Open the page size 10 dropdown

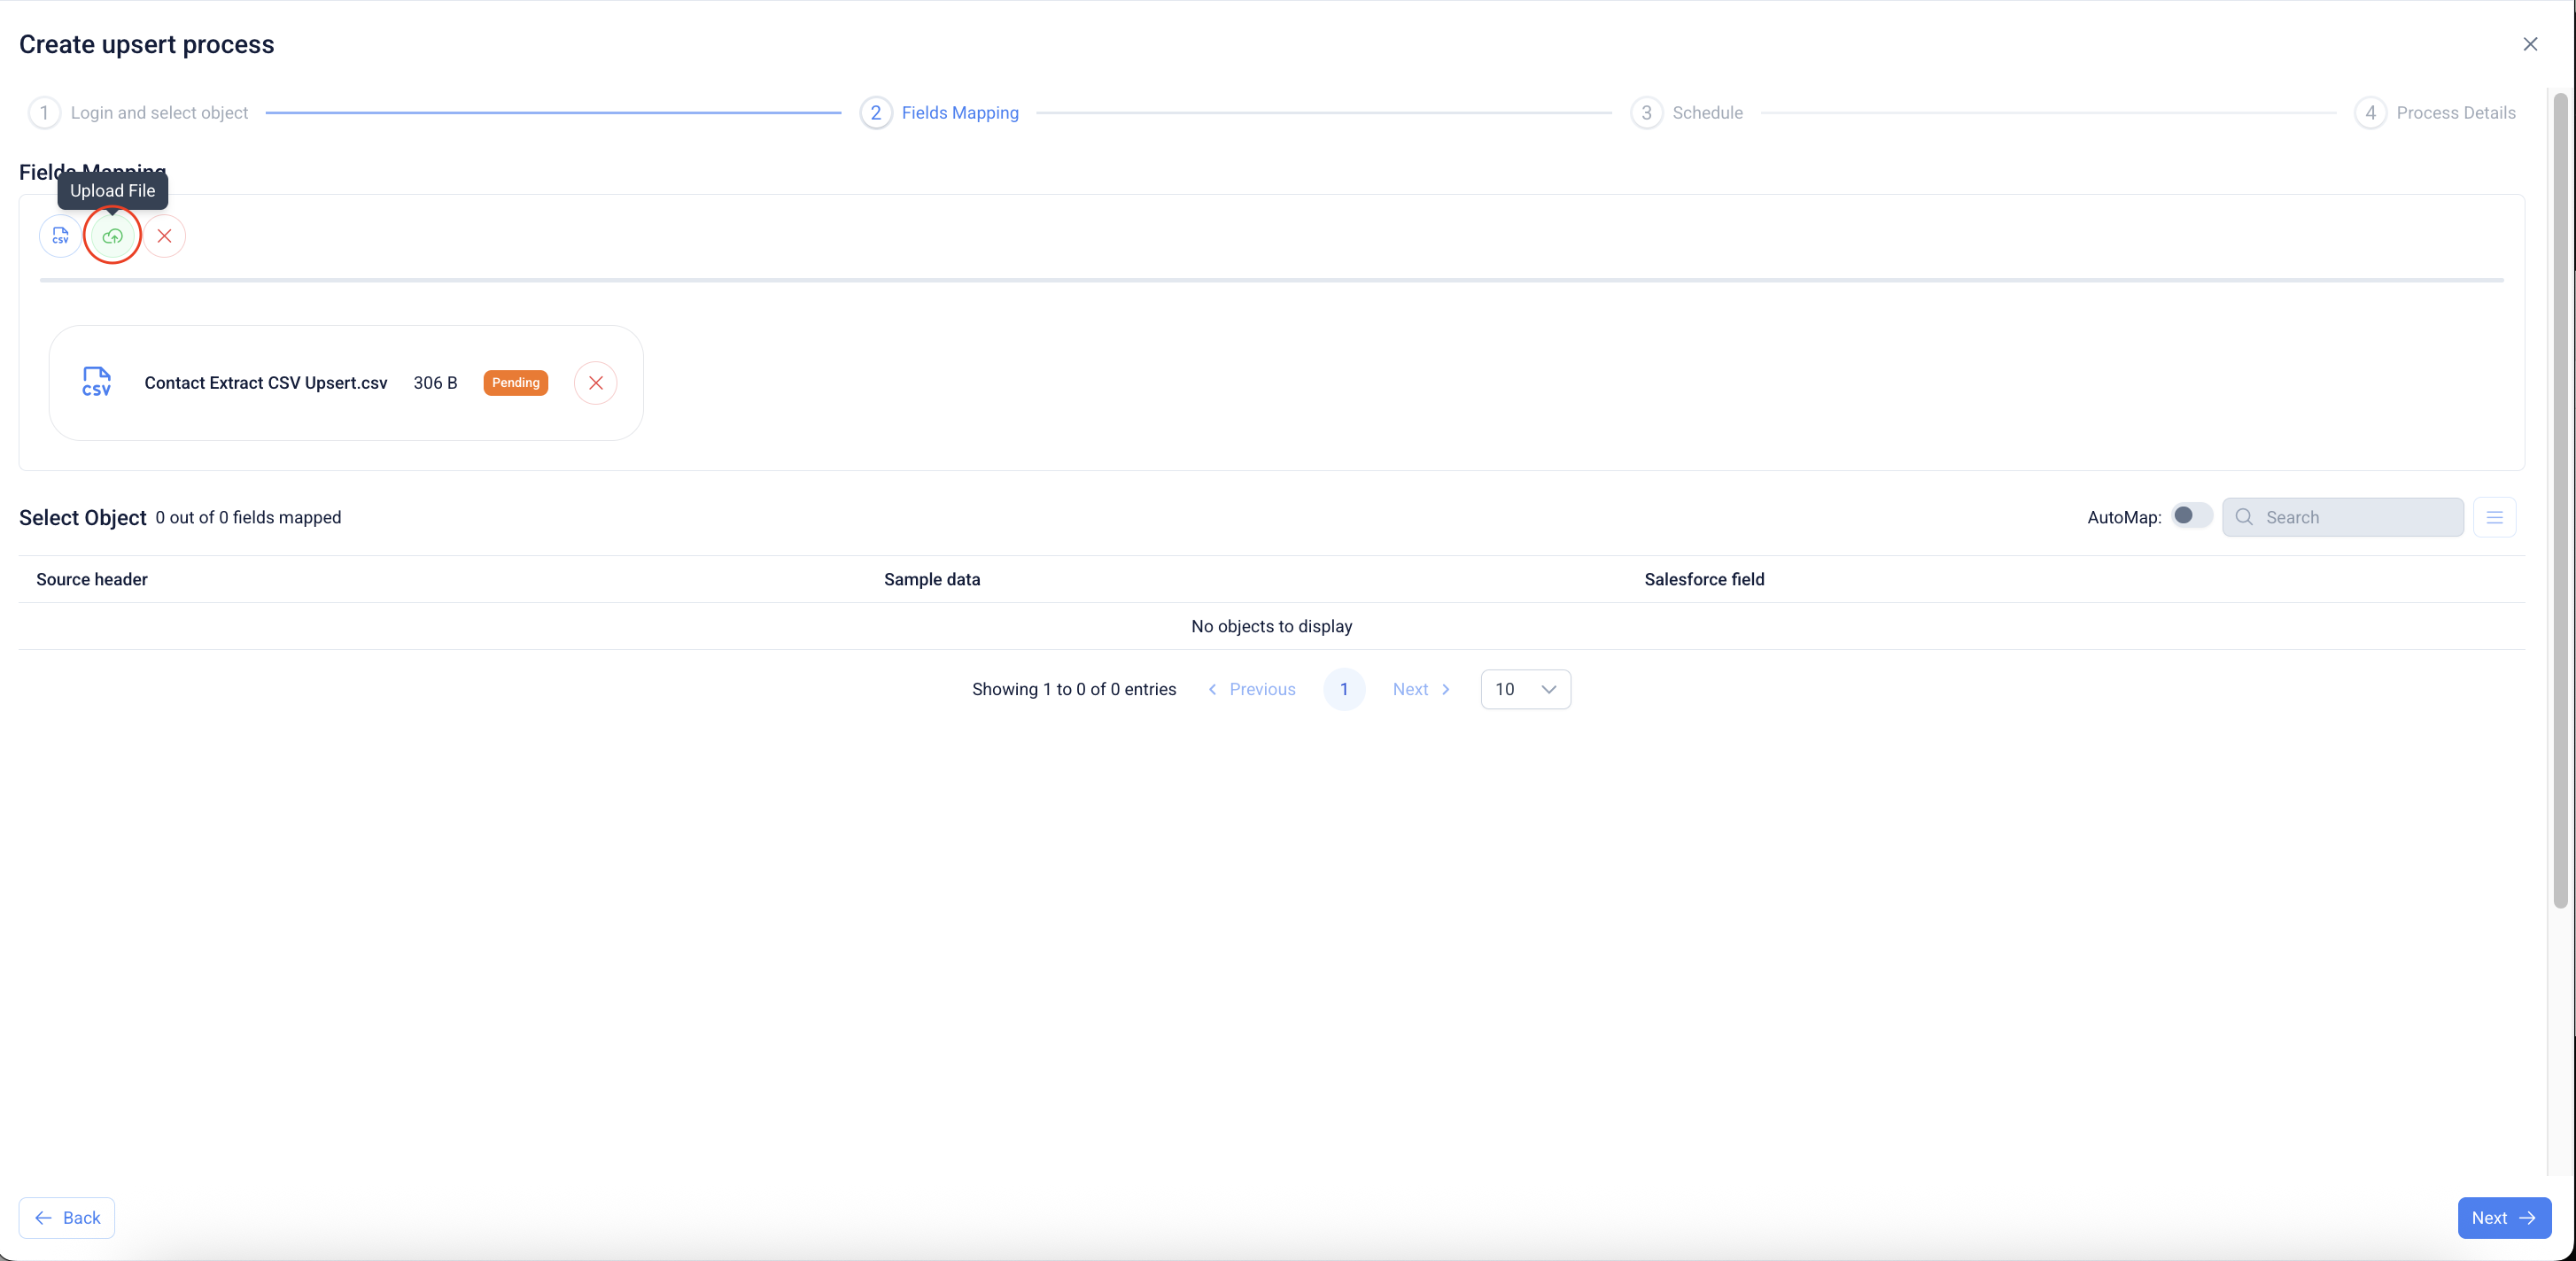[x=1525, y=689]
